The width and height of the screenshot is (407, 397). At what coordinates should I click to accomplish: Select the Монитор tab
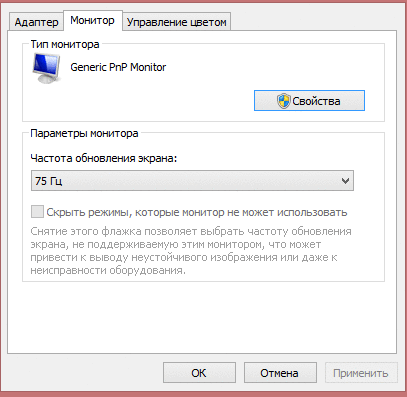(92, 20)
